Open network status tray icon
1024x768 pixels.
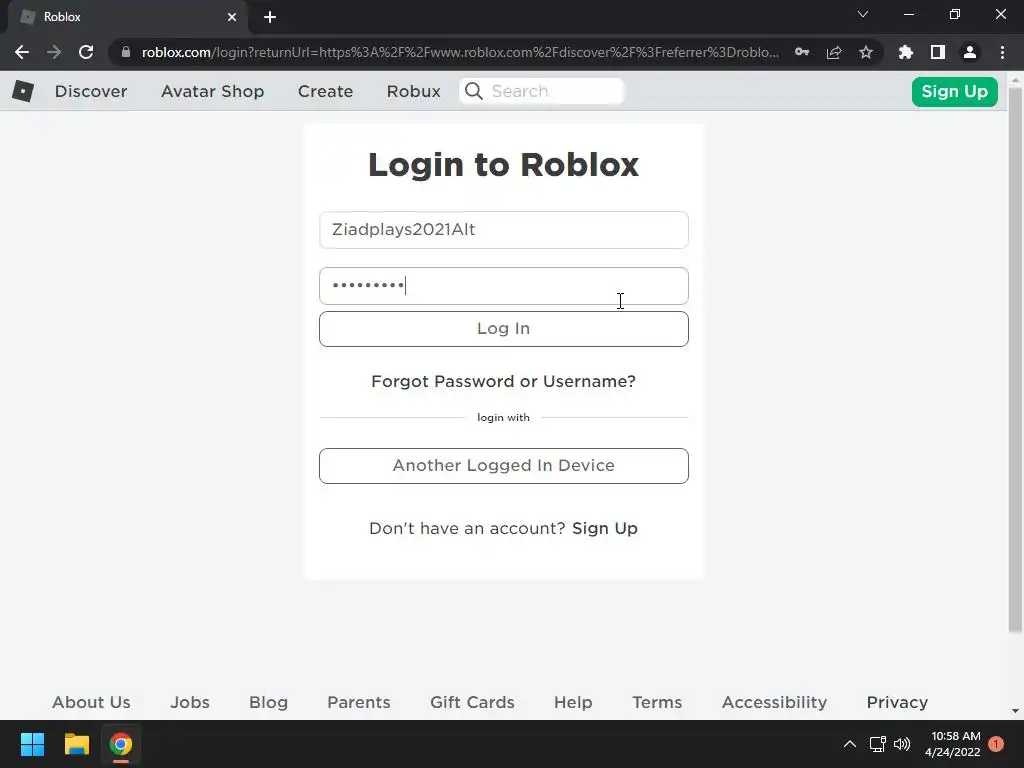click(x=877, y=744)
